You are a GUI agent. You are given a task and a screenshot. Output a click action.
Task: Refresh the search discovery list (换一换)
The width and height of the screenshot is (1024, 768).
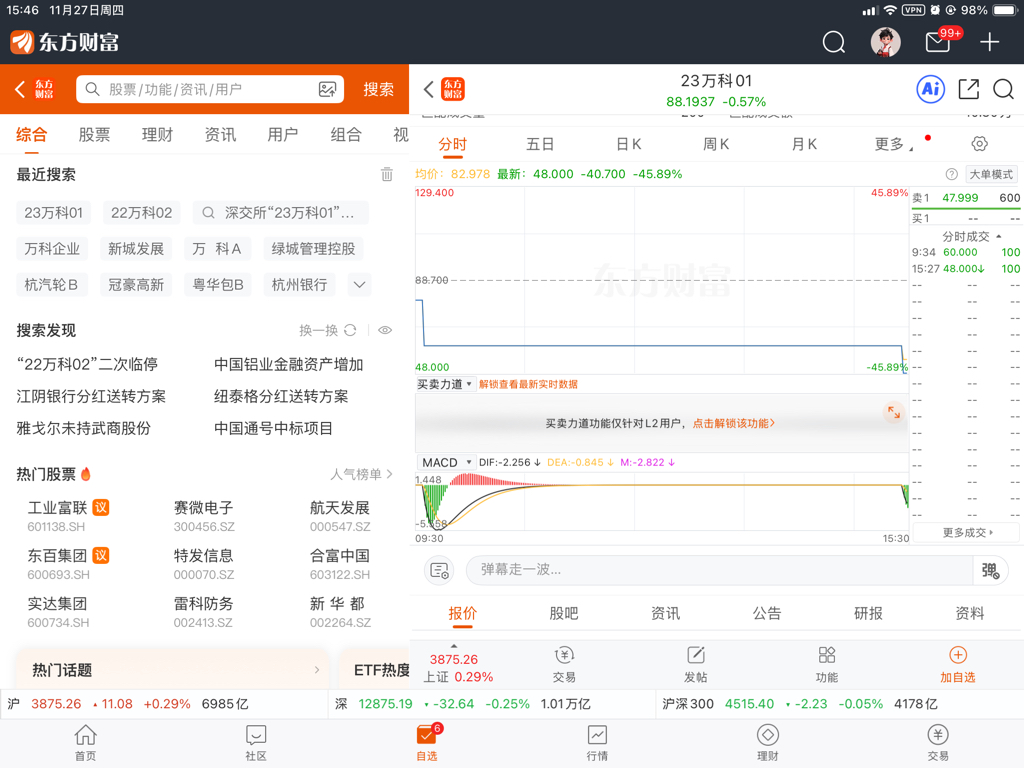click(x=328, y=330)
